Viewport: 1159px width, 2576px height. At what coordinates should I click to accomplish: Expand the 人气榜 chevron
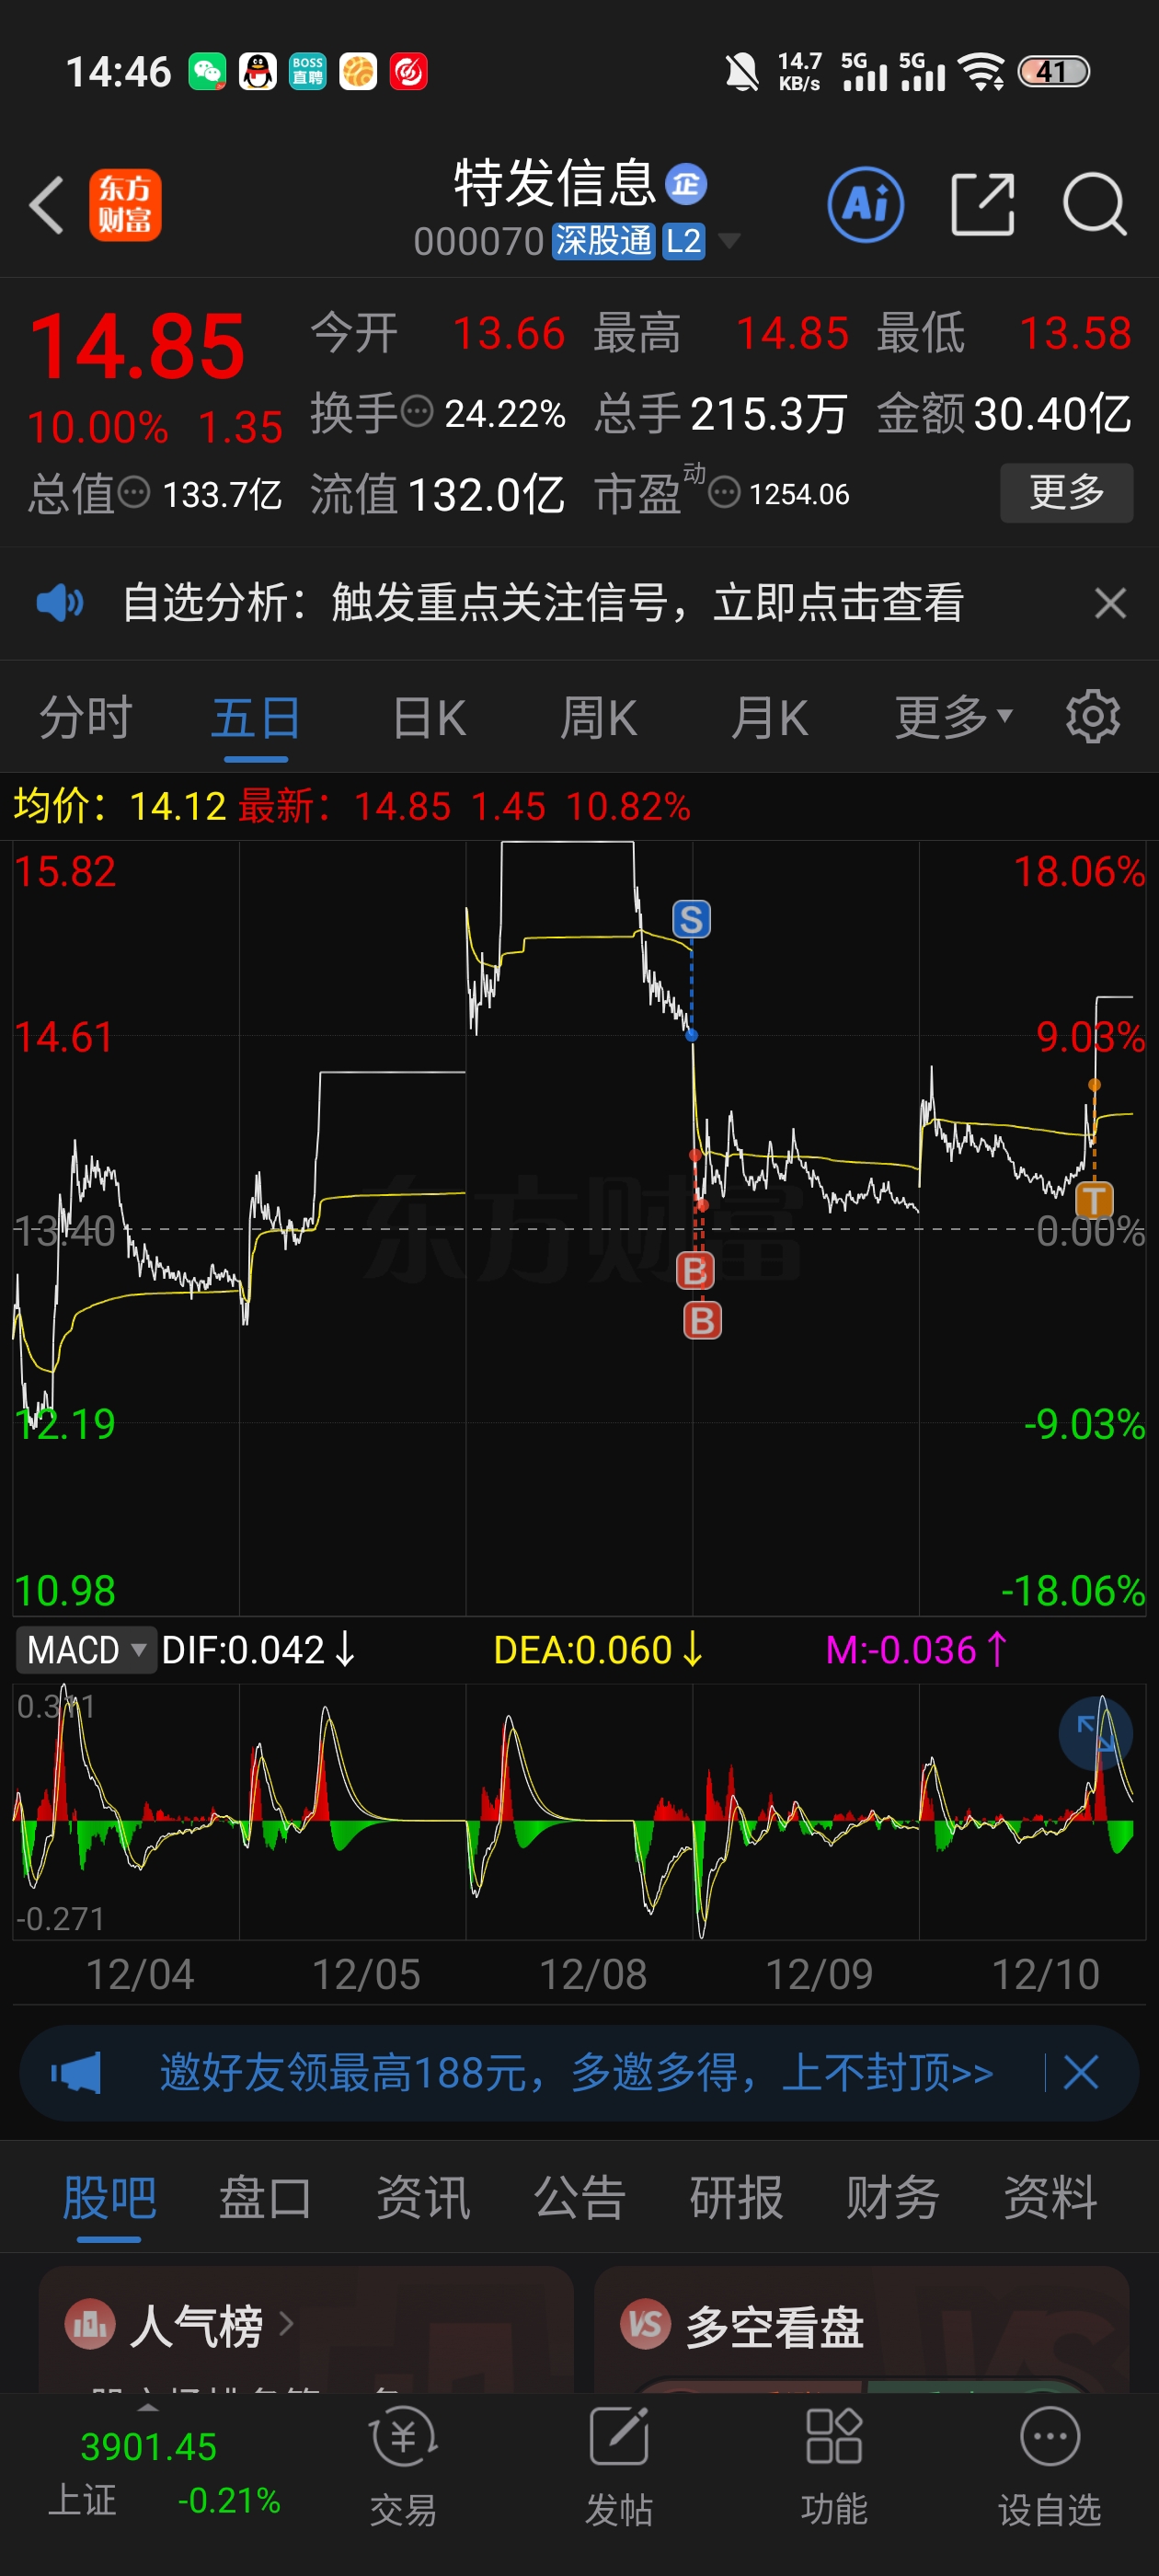click(x=286, y=2324)
